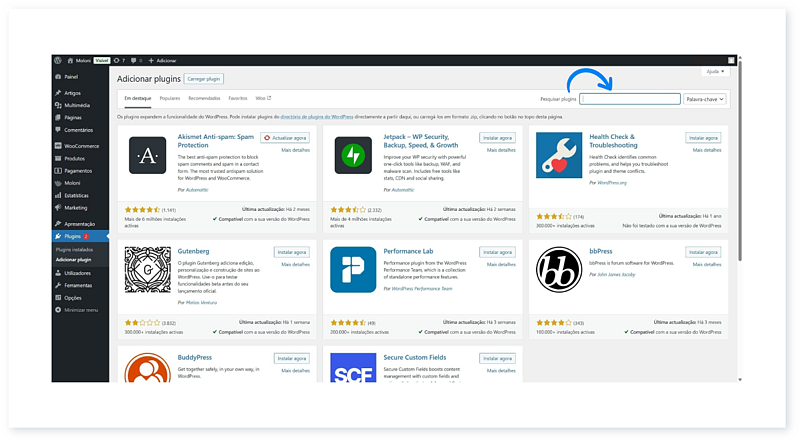Click the Health Check wrench icon
Image resolution: width=800 pixels, height=442 pixels.
(x=558, y=155)
